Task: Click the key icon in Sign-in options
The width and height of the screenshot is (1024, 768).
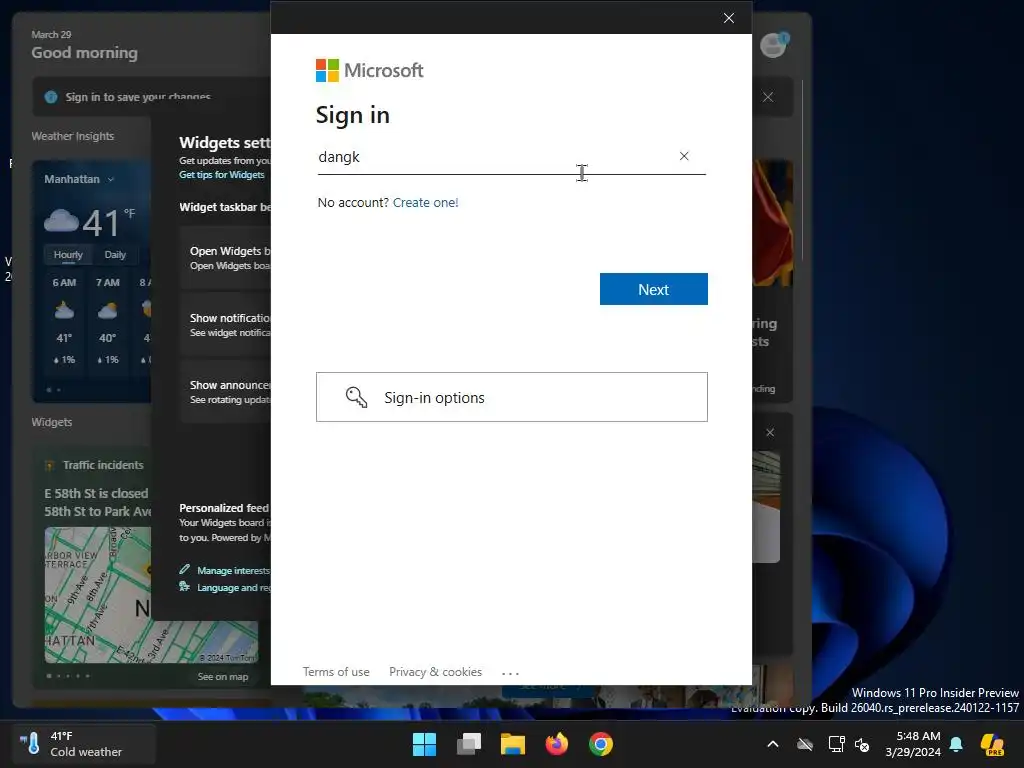Action: click(357, 397)
